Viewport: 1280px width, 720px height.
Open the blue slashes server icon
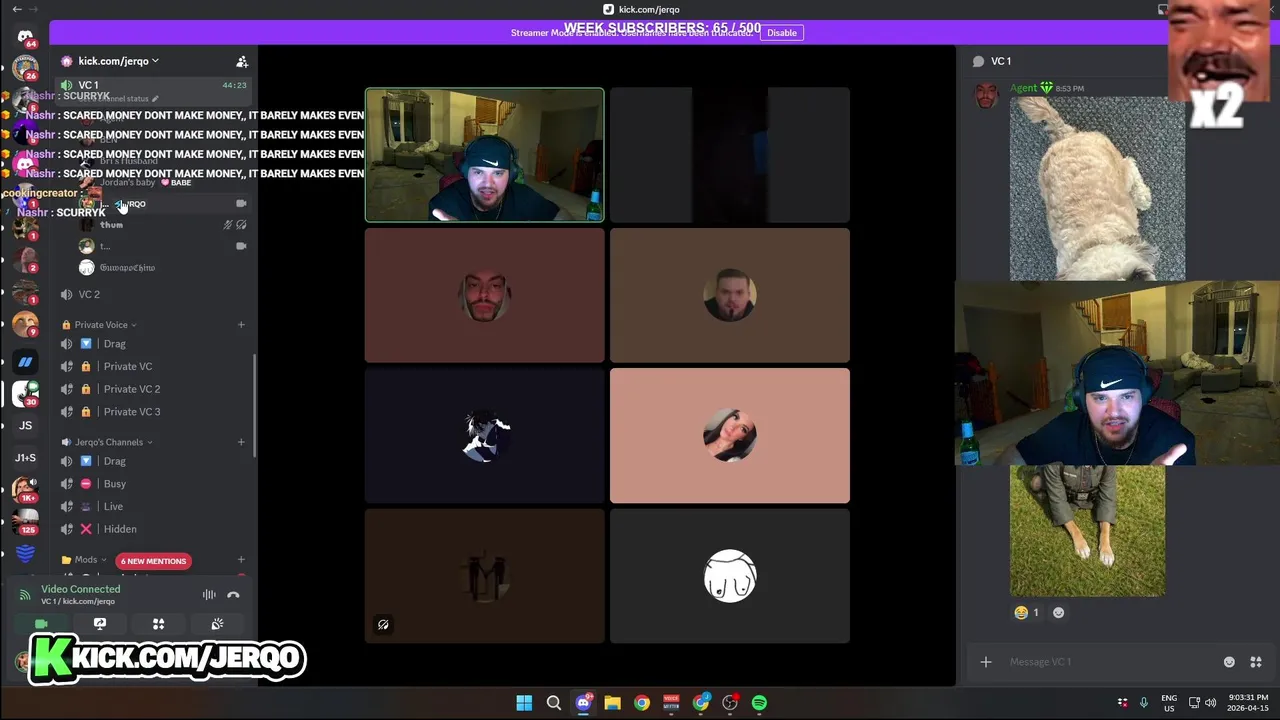tap(25, 362)
